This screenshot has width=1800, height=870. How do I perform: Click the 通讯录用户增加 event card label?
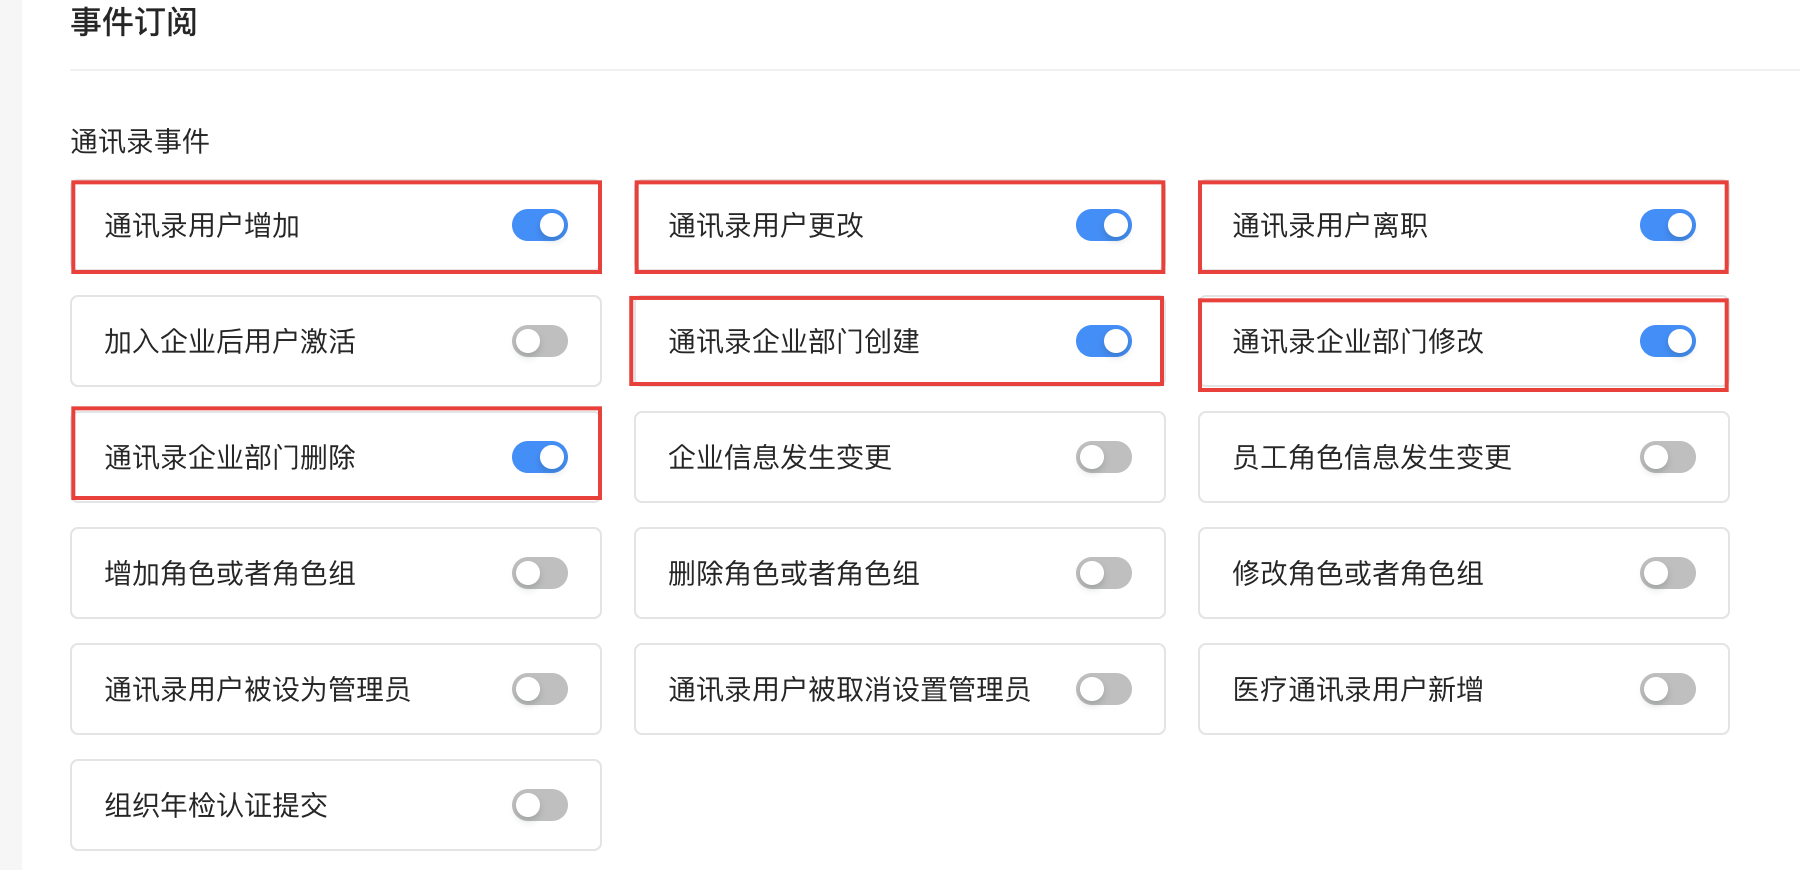(x=202, y=226)
